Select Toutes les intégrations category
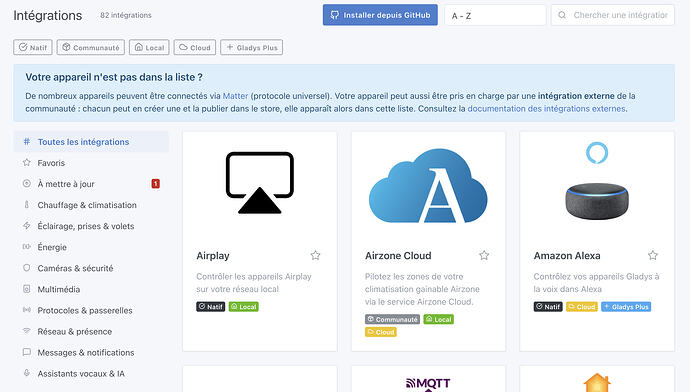 click(x=91, y=142)
